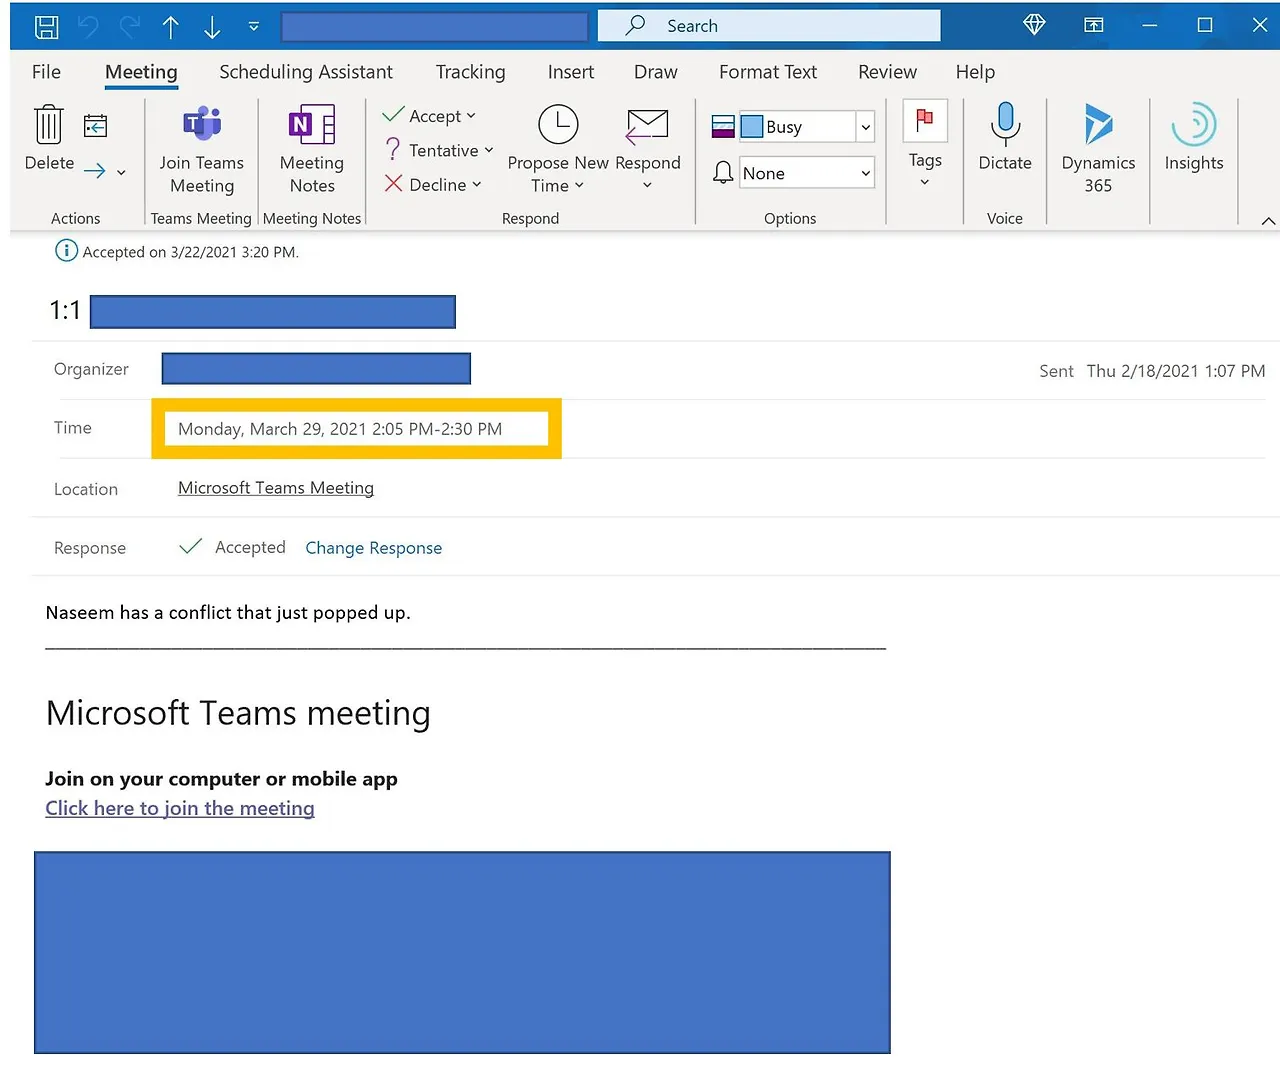Open the reminder None dropdown
The image size is (1280, 1071).
864,172
